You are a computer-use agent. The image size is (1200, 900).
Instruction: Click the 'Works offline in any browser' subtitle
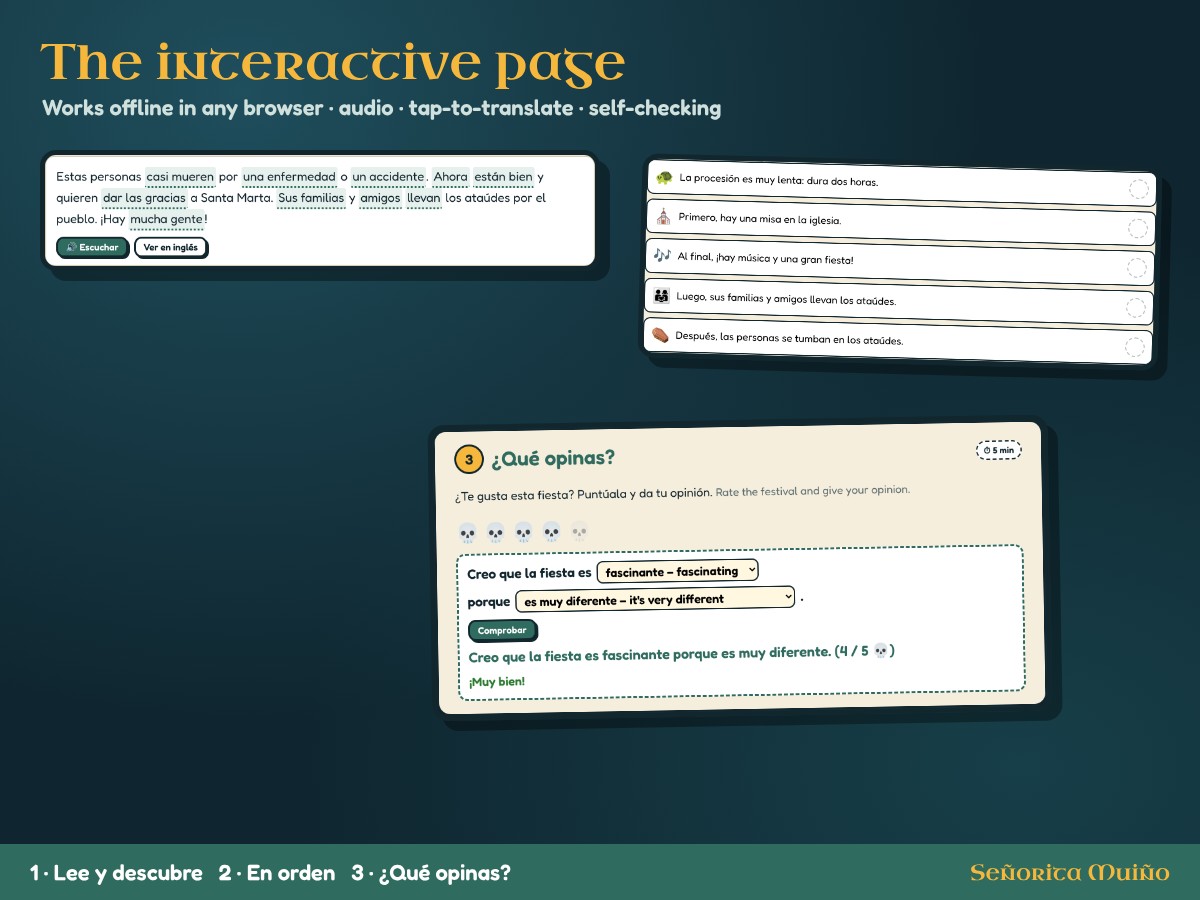(x=182, y=108)
